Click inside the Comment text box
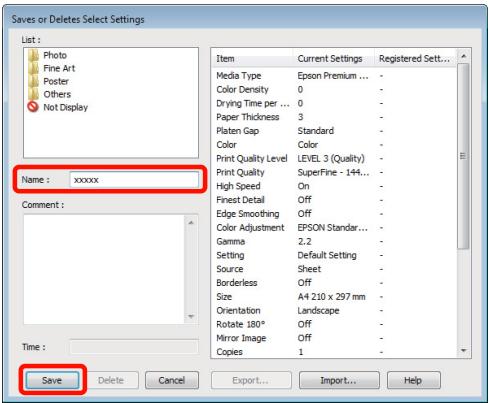 coord(104,269)
